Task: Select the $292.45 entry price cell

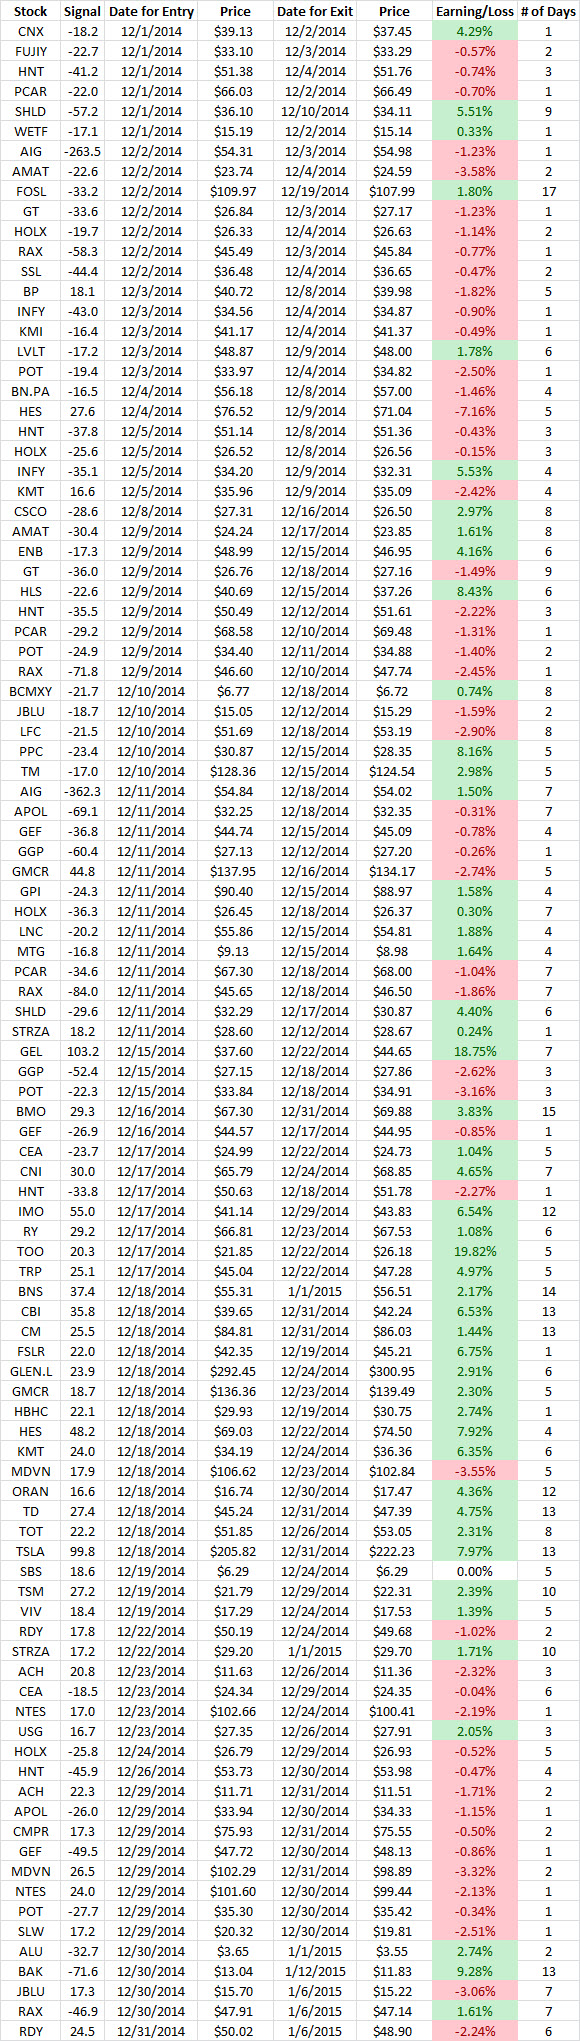Action: [235, 1371]
